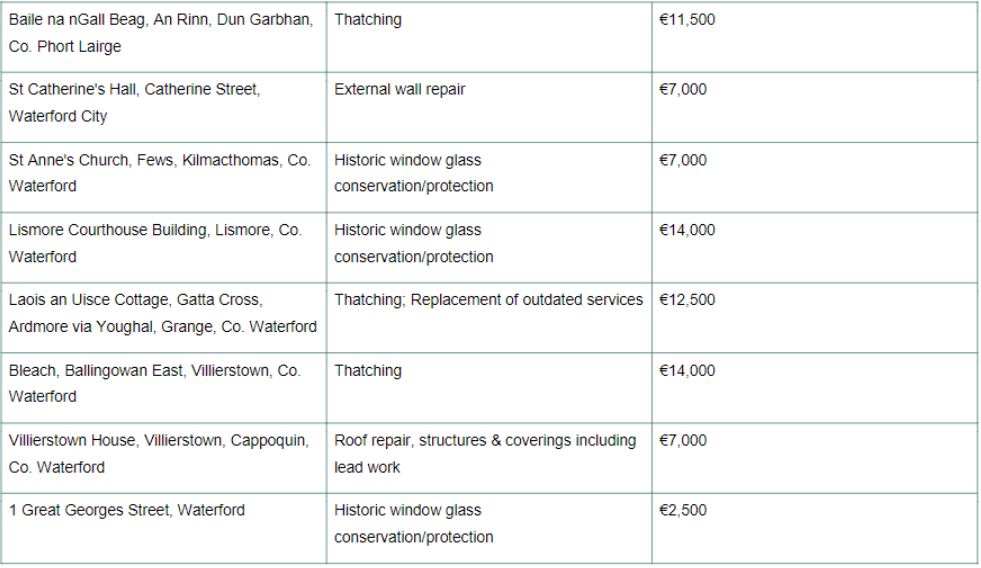Screen dimensions: 981x568
Task: Click the Baile na nGall Beag address cell
Action: [x=160, y=34]
